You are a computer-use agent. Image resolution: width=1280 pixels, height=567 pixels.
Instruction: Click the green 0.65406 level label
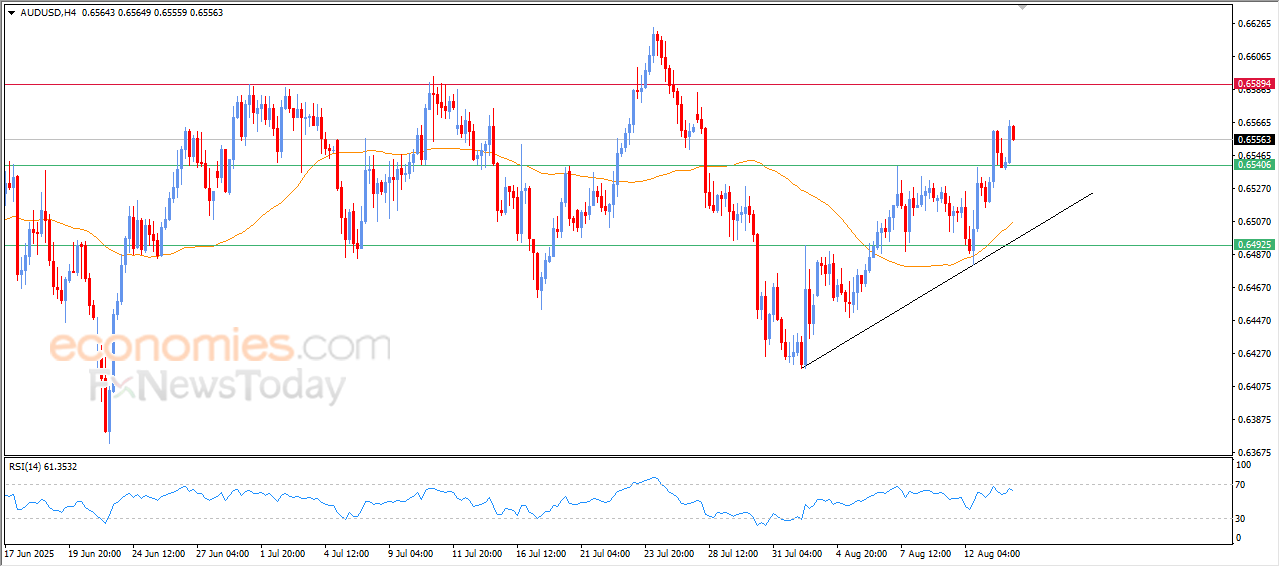[1254, 164]
